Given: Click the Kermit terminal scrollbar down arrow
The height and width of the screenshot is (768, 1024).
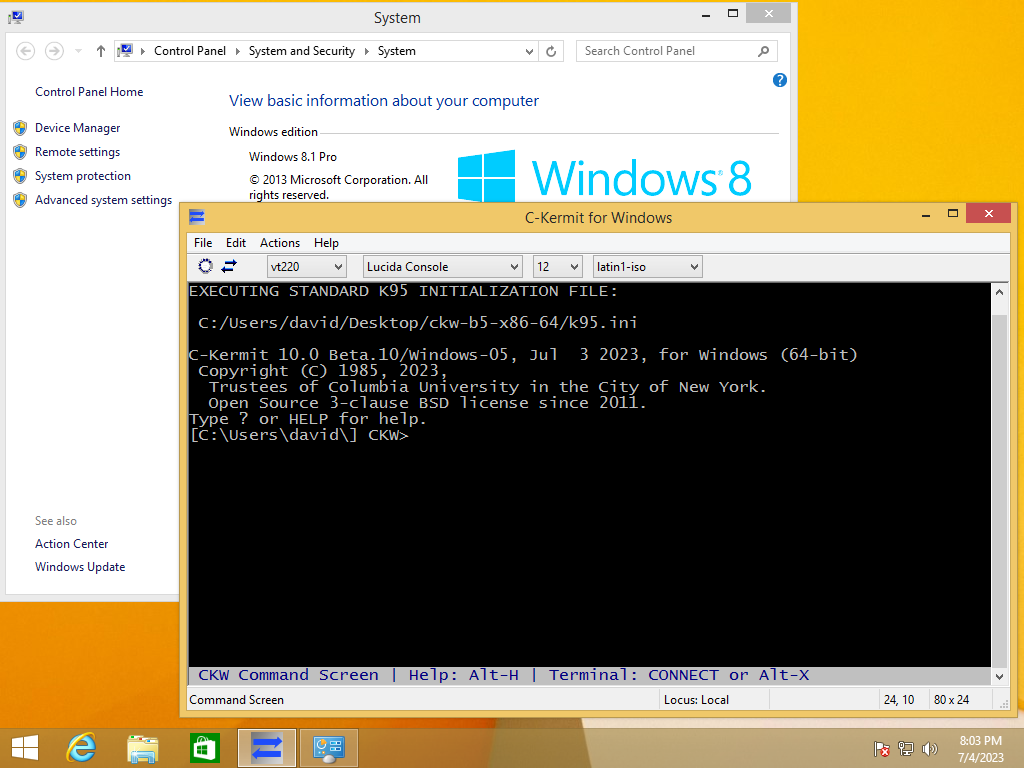Looking at the screenshot, I should pos(999,677).
